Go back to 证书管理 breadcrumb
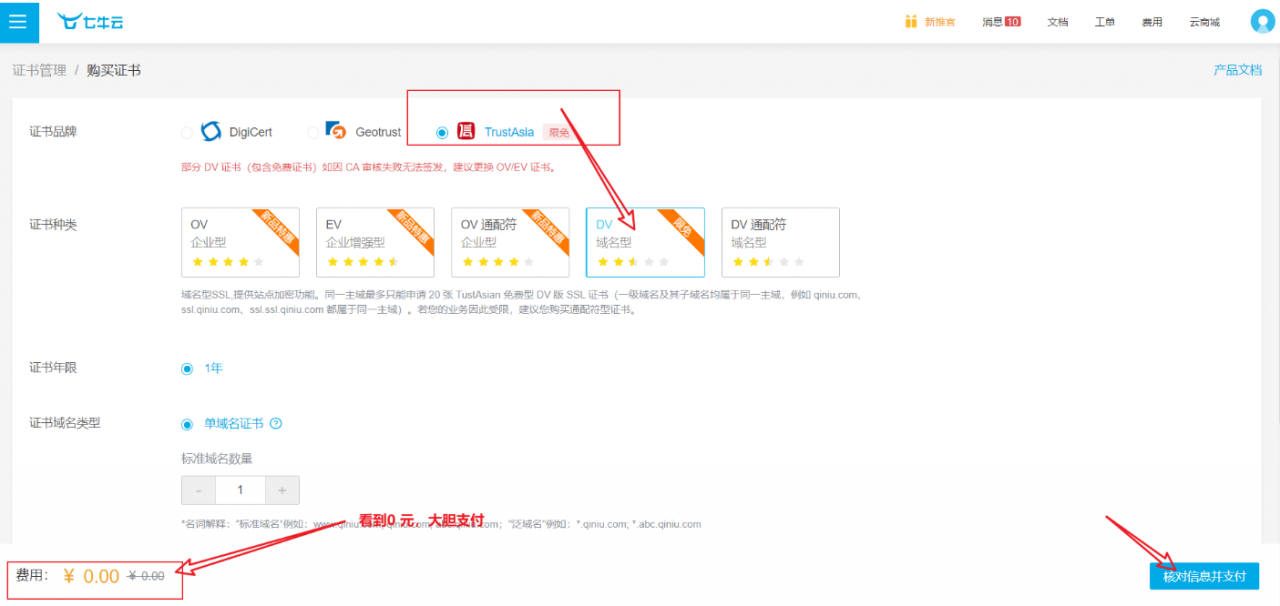Image resolution: width=1280 pixels, height=606 pixels. point(39,70)
